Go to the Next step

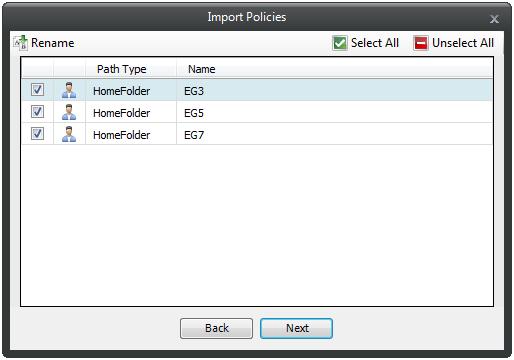click(x=296, y=328)
